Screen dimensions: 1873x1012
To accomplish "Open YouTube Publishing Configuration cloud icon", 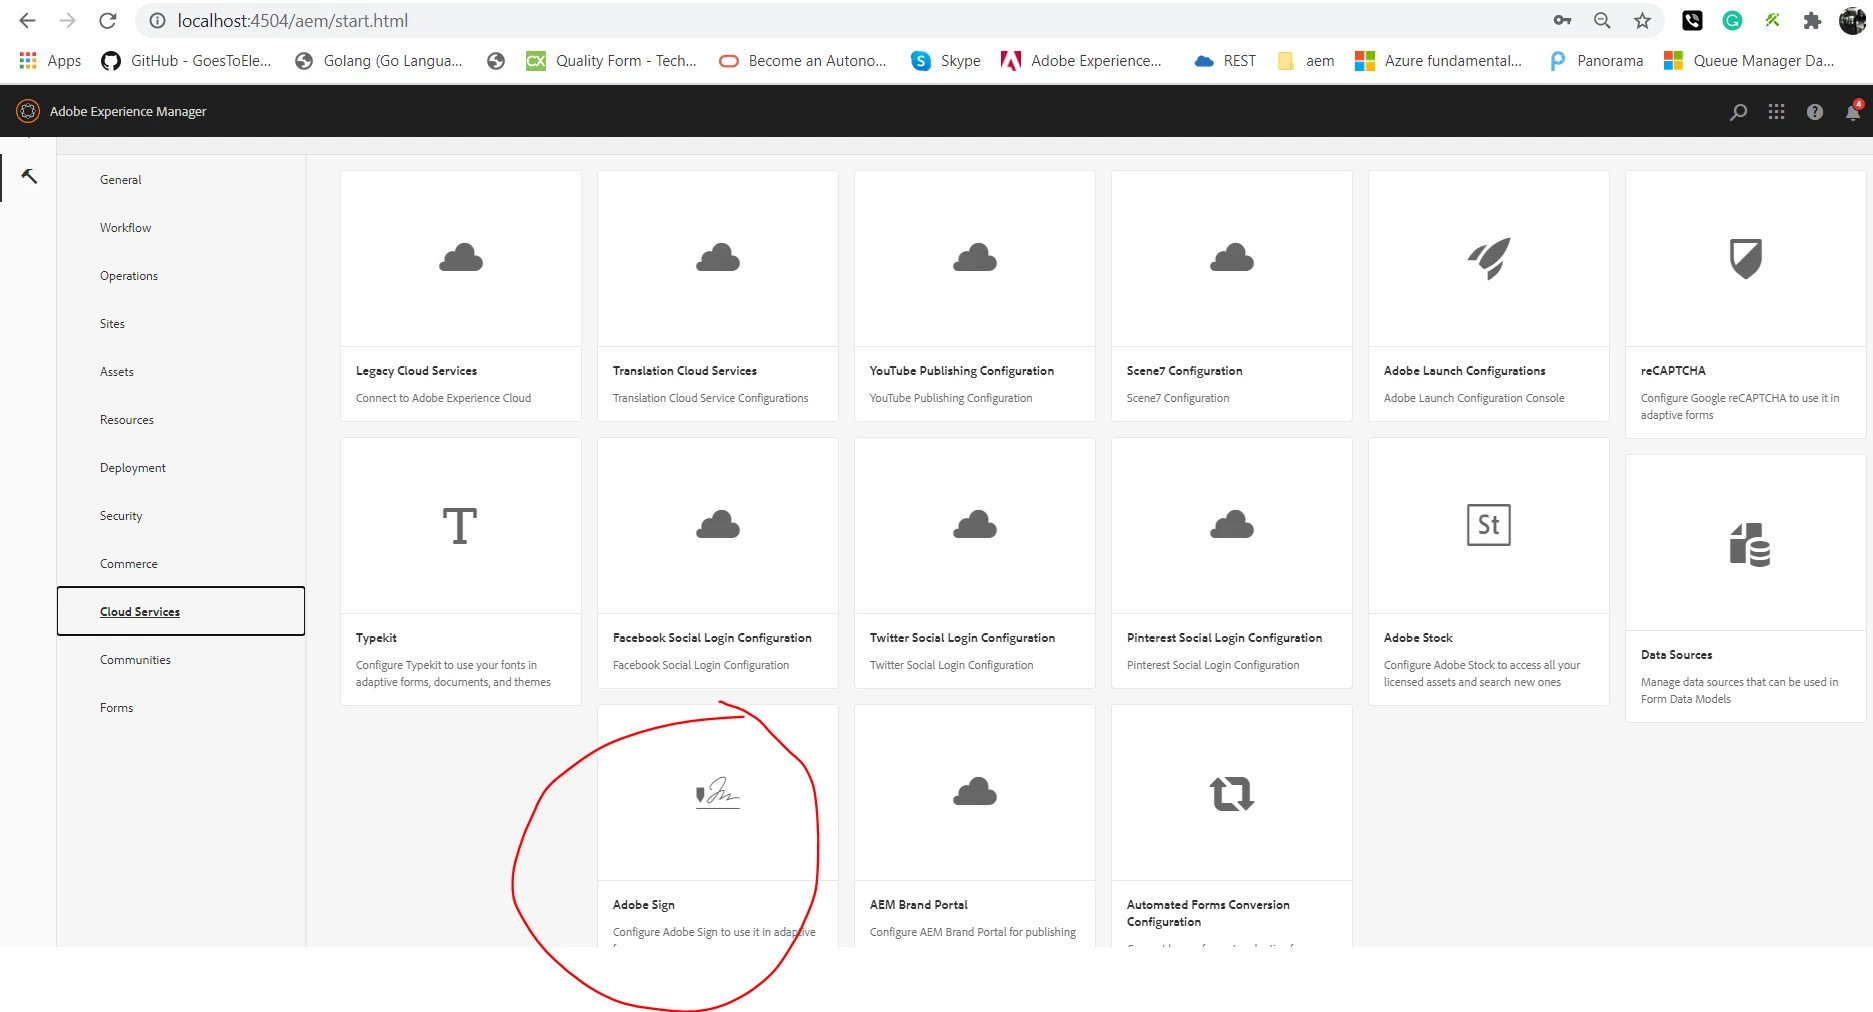I will (975, 259).
